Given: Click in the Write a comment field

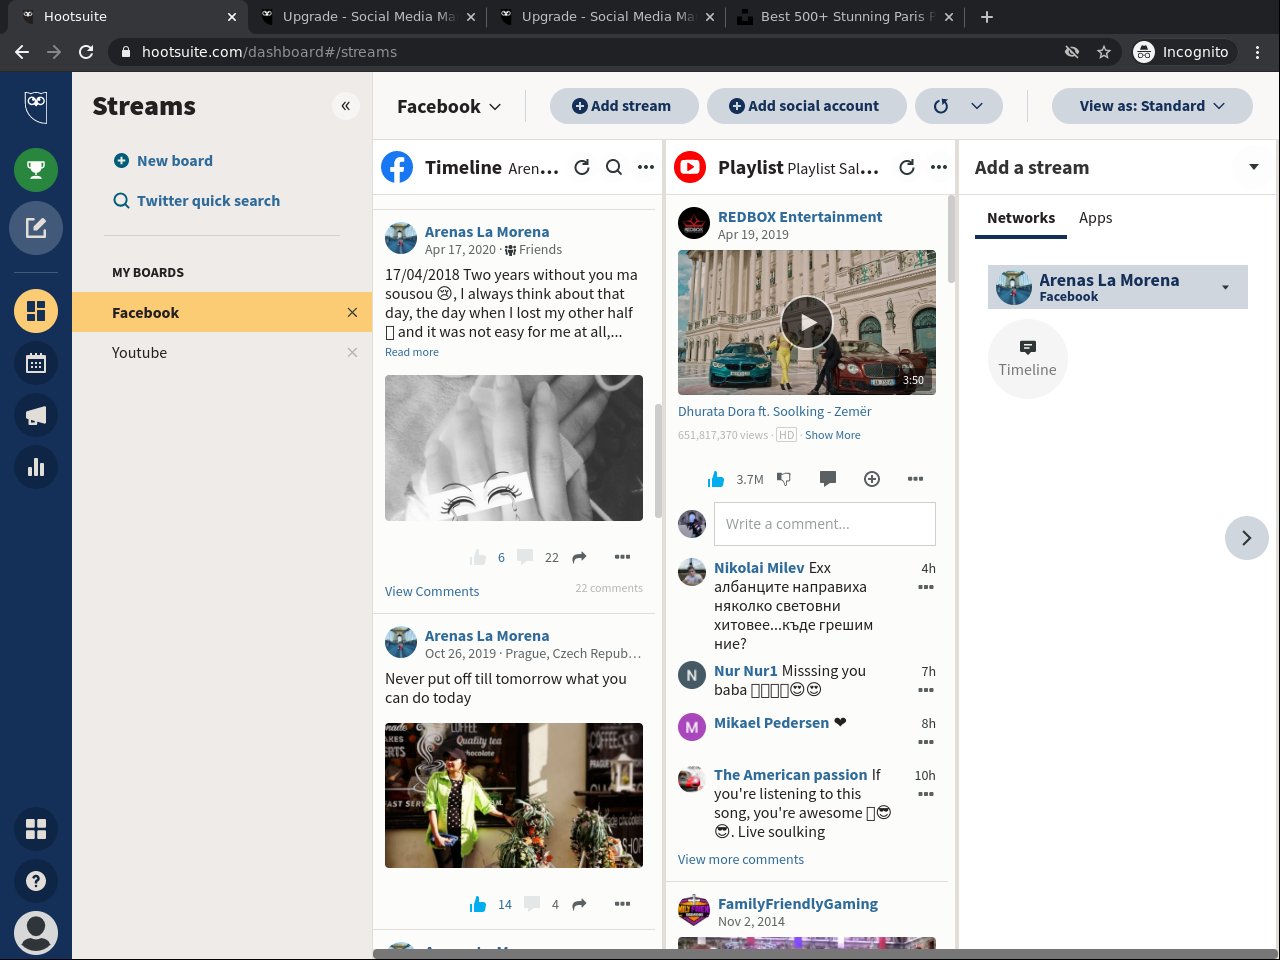Looking at the screenshot, I should click(x=825, y=524).
